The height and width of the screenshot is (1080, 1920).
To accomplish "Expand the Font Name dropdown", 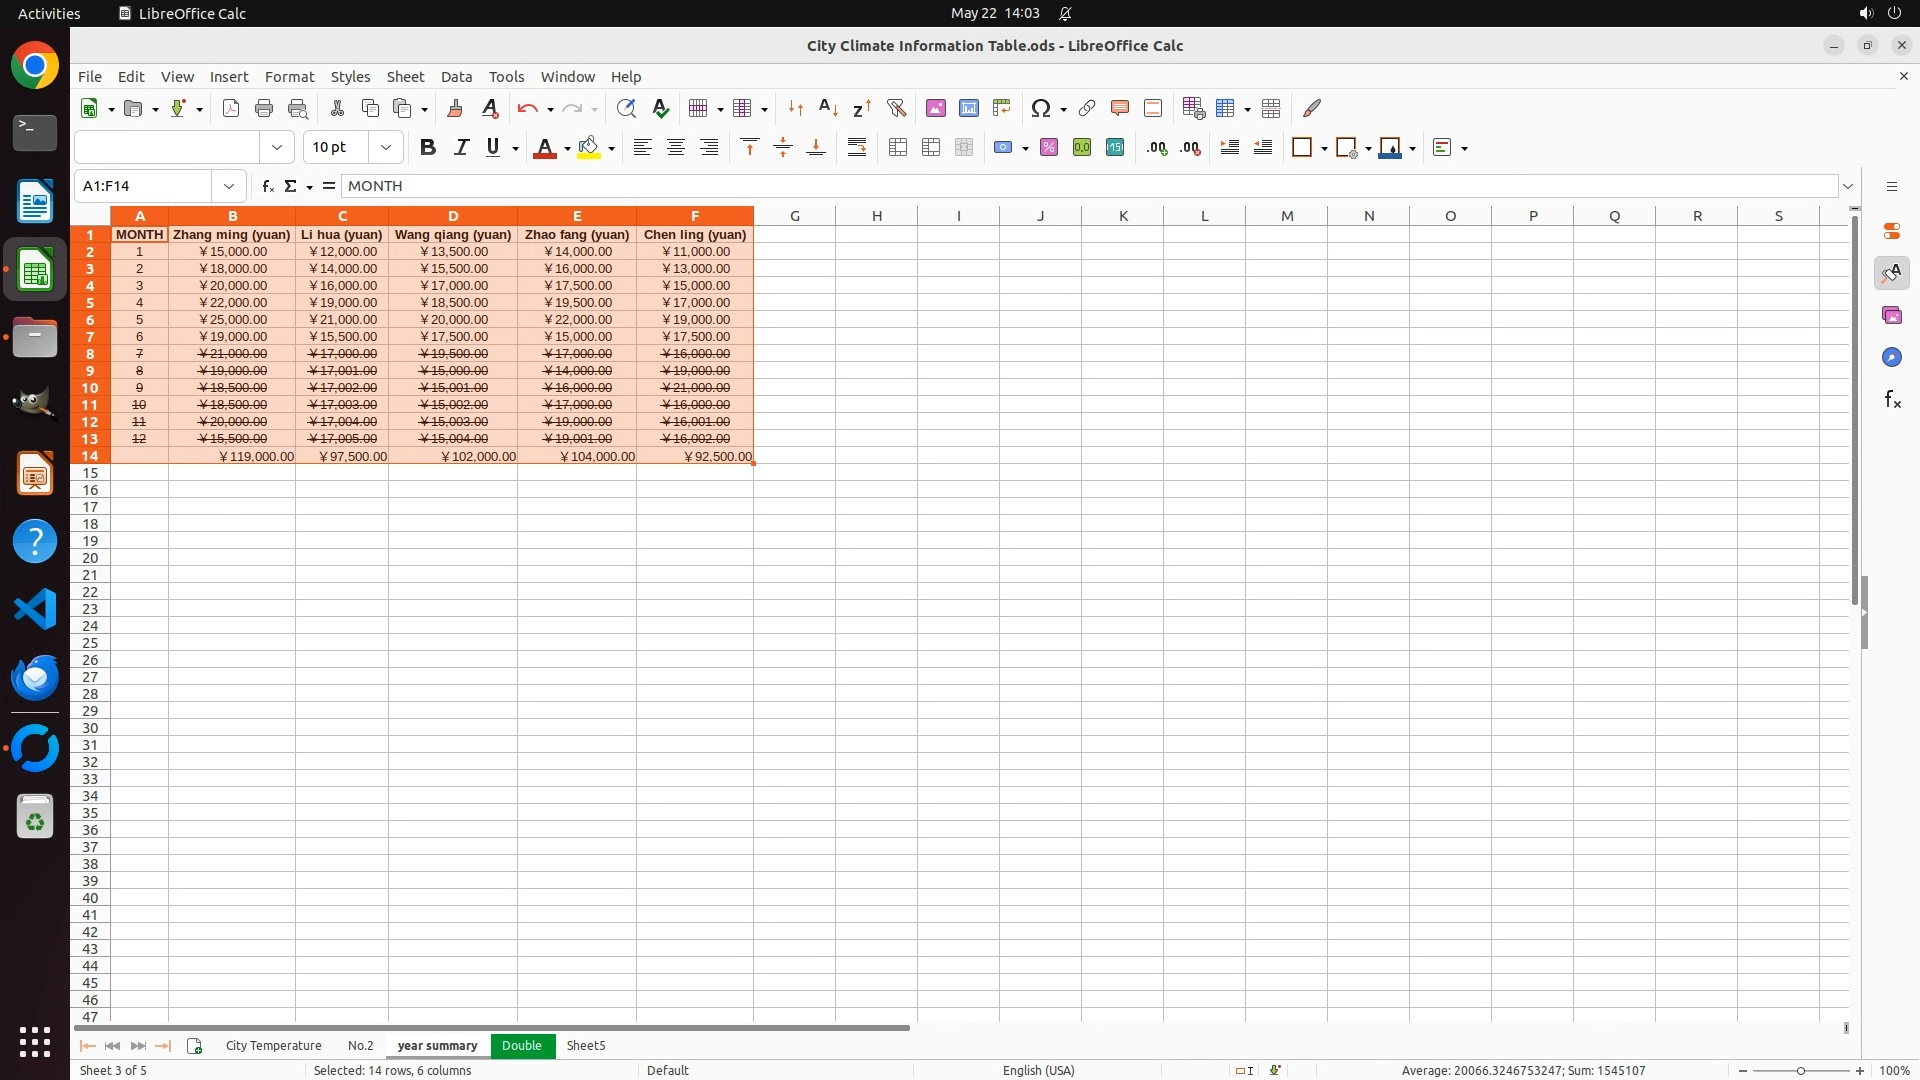I will pos(277,148).
